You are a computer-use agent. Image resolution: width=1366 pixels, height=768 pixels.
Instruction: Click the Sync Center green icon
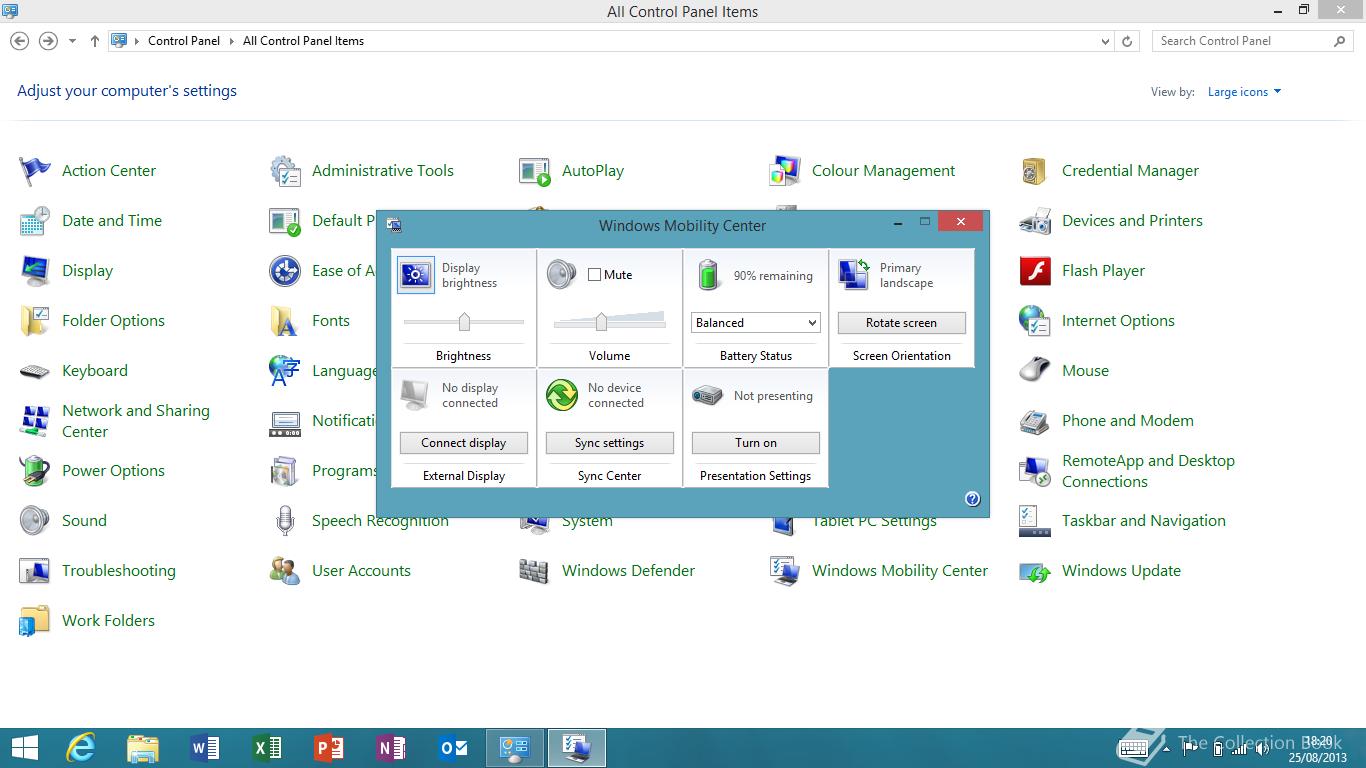[562, 395]
